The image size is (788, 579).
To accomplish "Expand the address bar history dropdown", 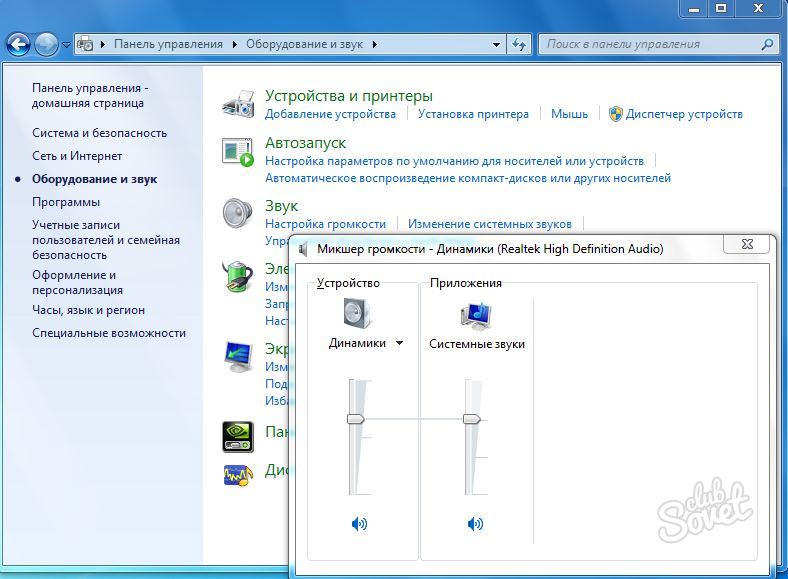I will [x=497, y=44].
